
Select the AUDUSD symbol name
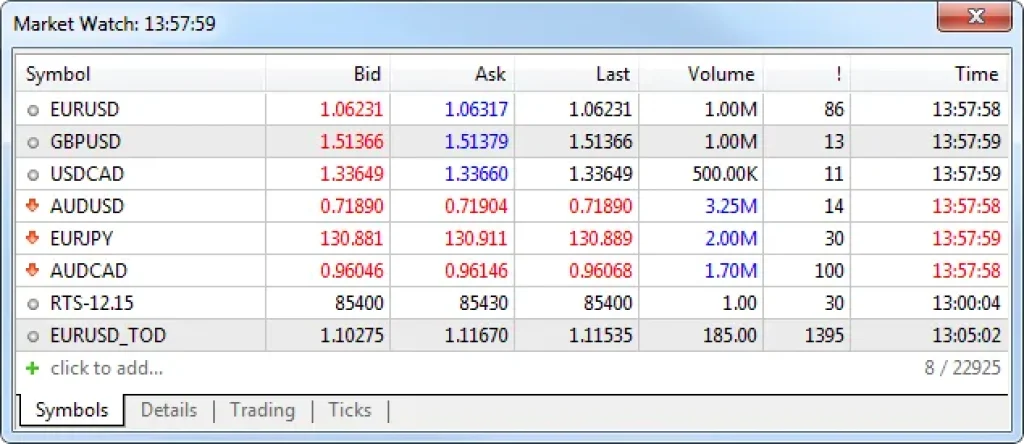coord(87,206)
